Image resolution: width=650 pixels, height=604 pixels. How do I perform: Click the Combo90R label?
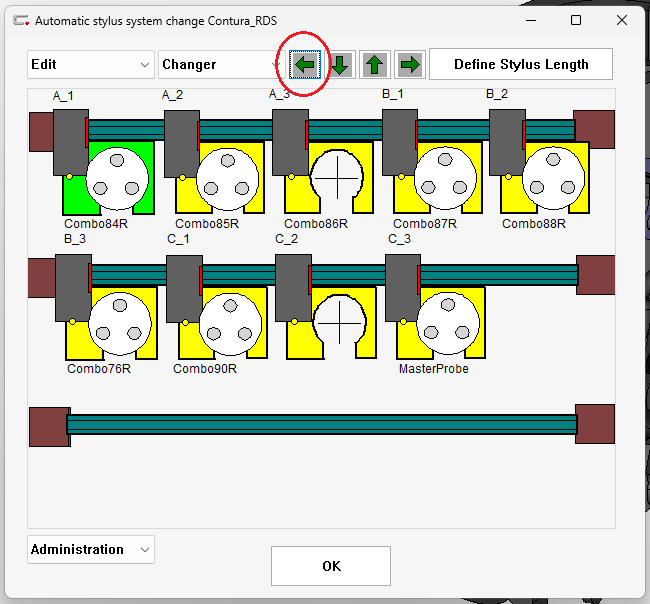(x=205, y=369)
